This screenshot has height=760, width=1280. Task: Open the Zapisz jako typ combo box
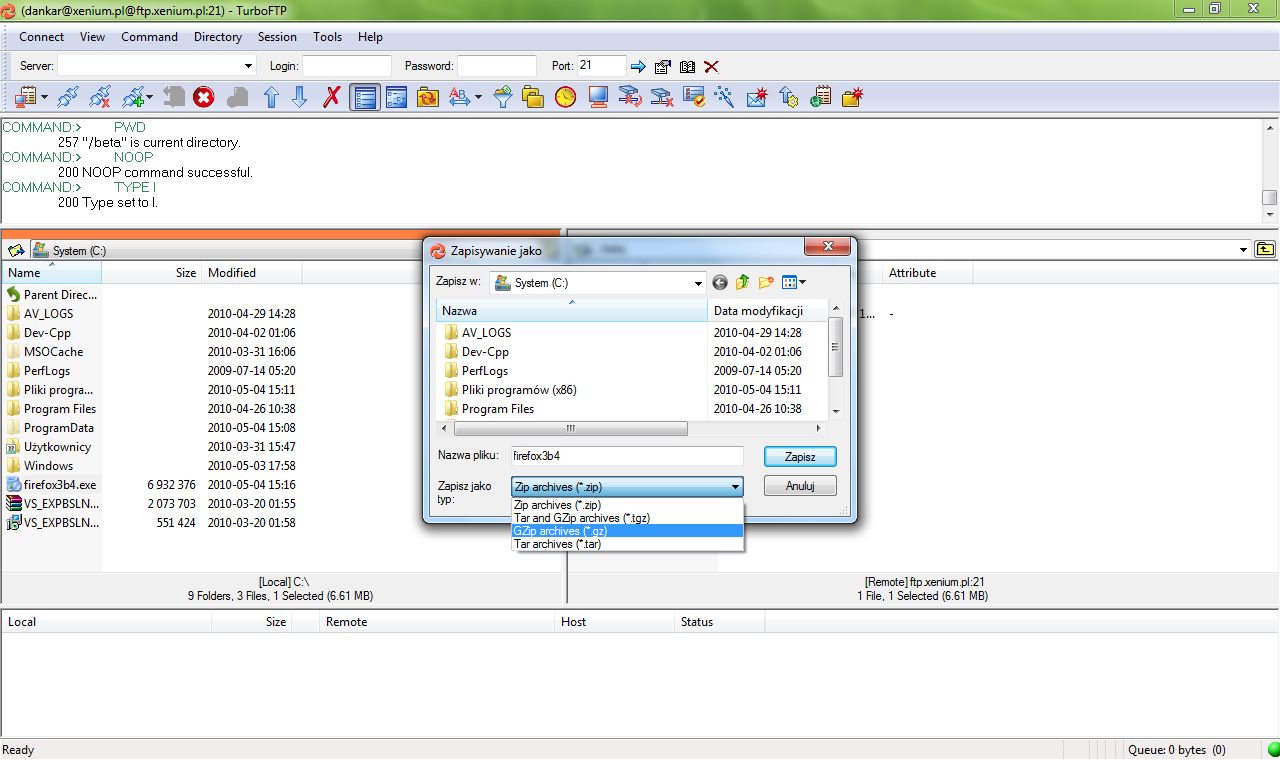[x=627, y=487]
